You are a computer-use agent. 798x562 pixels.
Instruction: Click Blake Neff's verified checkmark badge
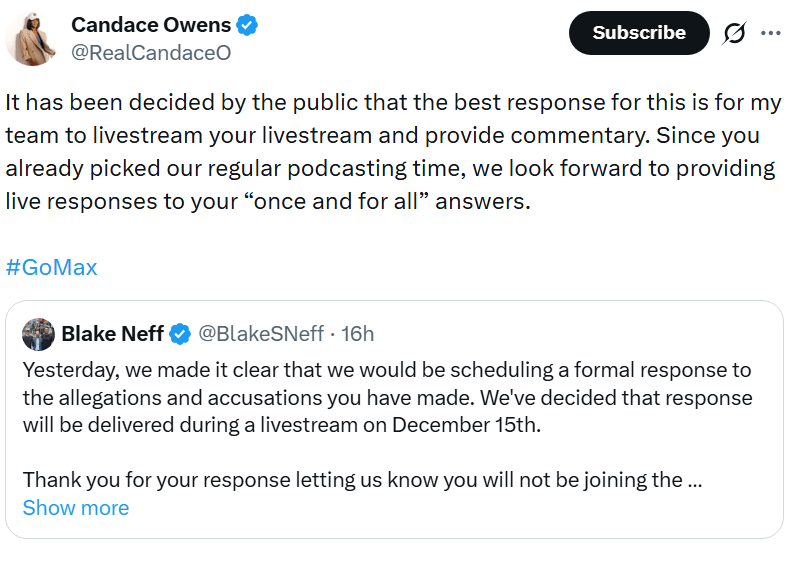tap(180, 334)
